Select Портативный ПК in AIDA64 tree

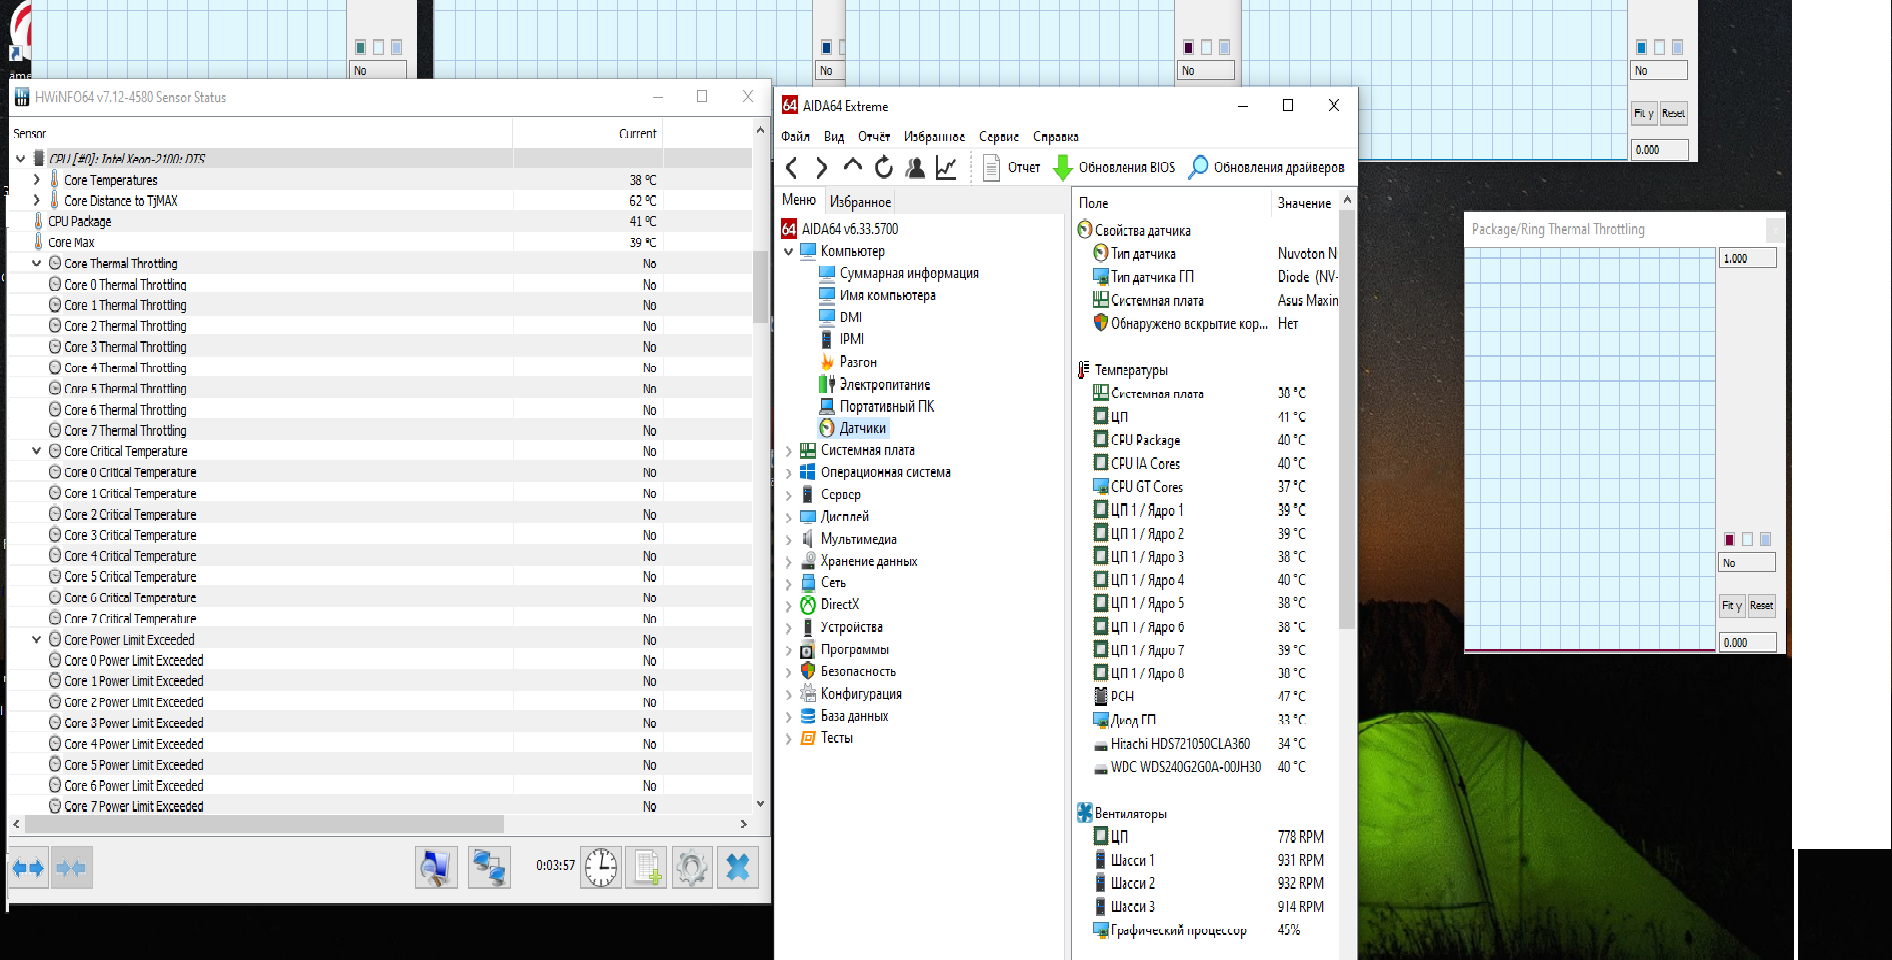[x=887, y=406]
